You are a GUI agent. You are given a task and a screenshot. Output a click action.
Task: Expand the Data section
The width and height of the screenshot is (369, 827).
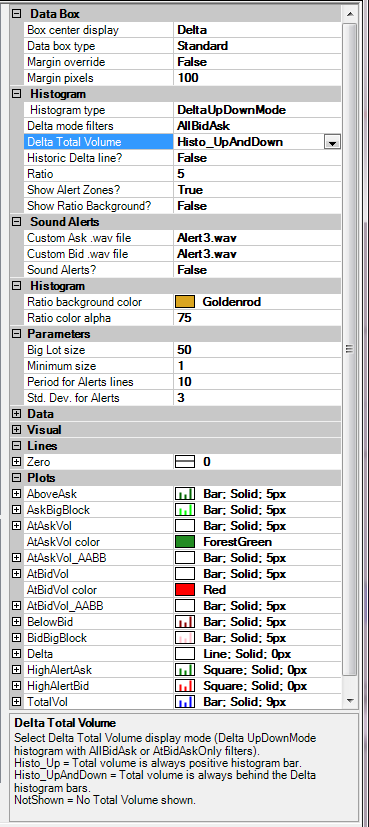click(16, 414)
